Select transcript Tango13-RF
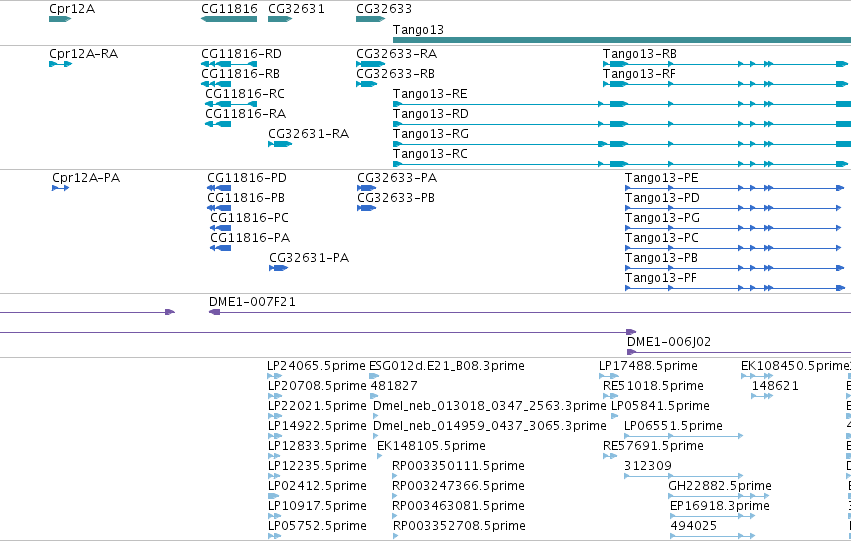The width and height of the screenshot is (851, 541). [639, 74]
